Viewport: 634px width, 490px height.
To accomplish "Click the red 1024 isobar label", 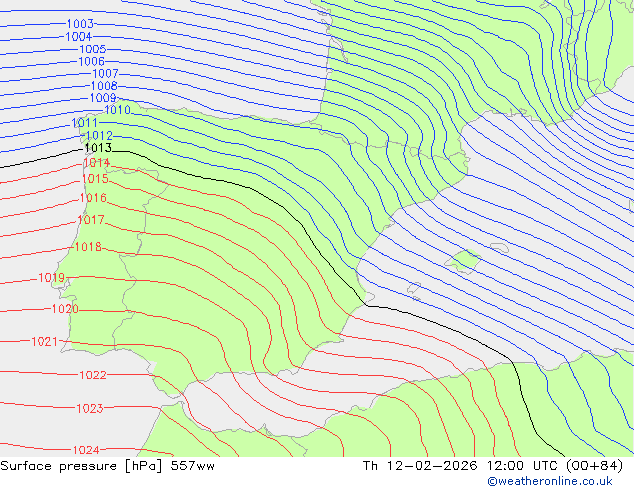I will (86, 450).
